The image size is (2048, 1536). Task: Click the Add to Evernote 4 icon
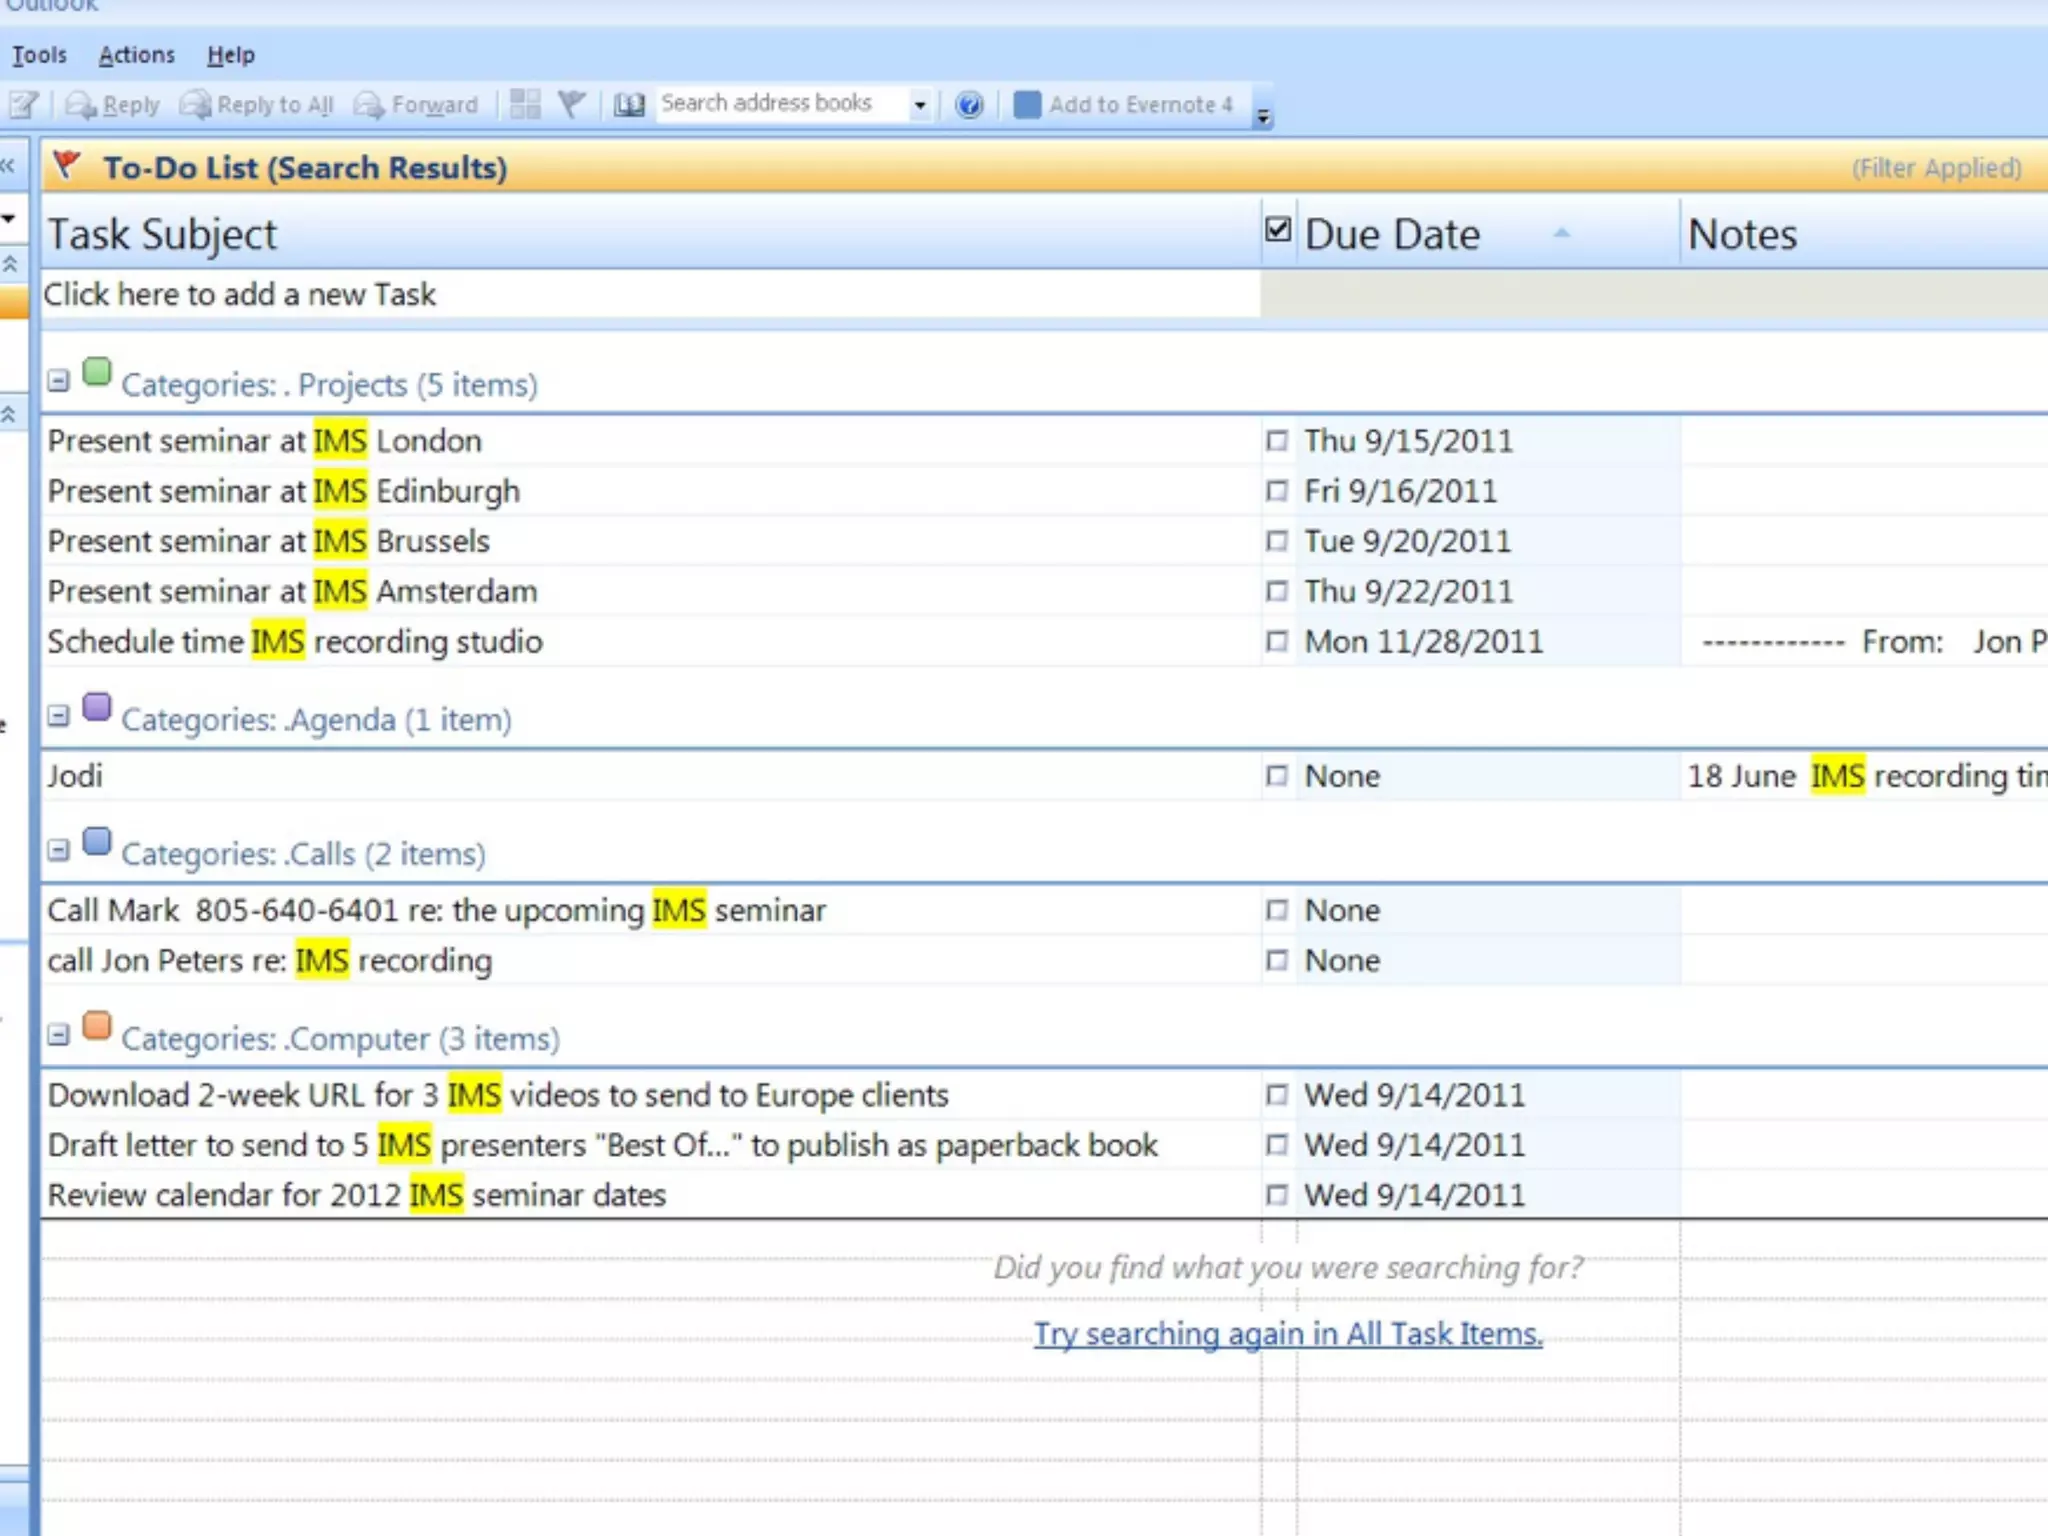(x=1027, y=105)
